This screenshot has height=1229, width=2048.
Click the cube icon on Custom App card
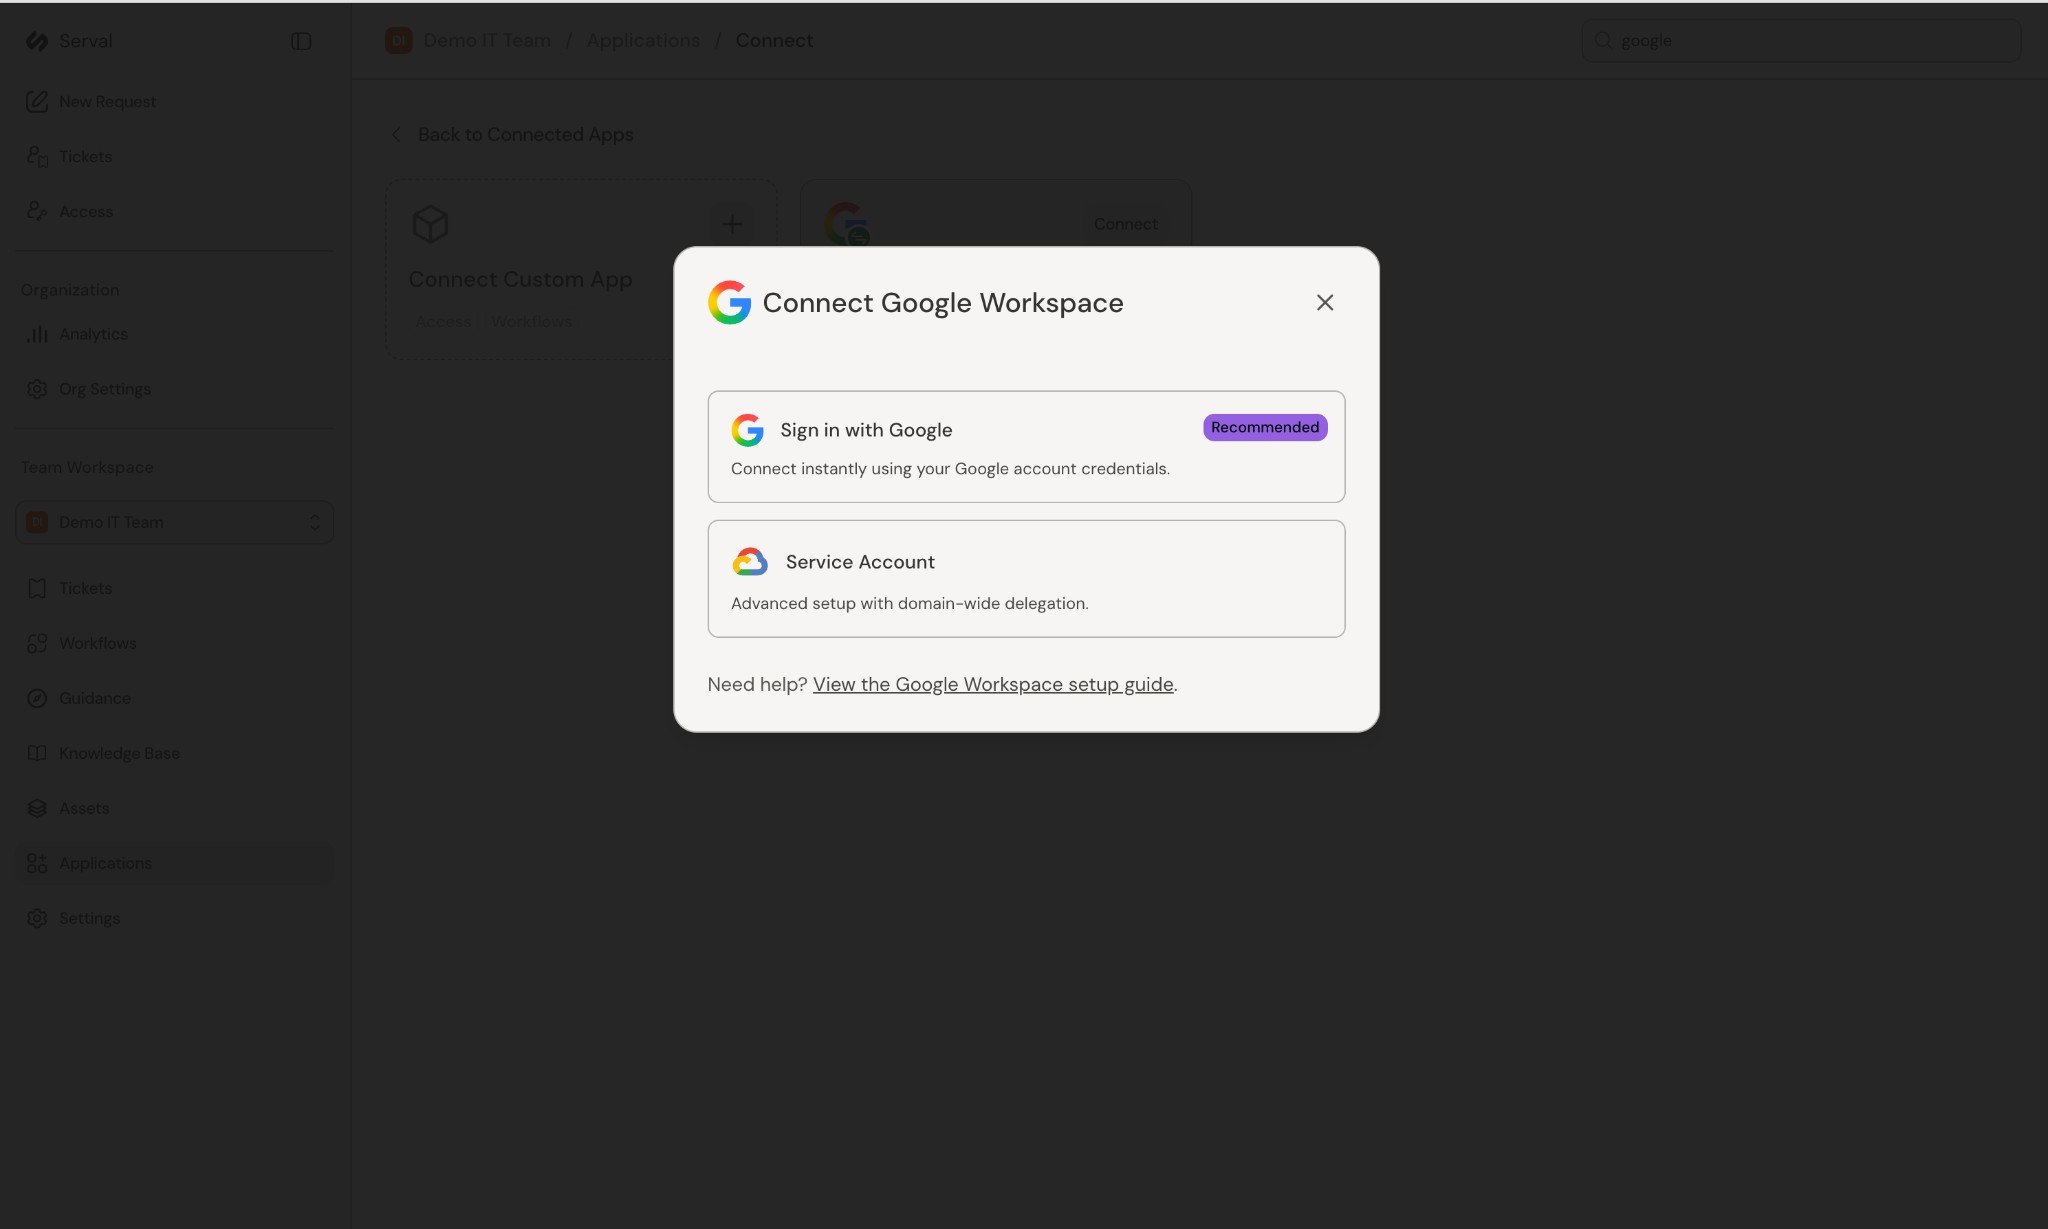click(x=430, y=224)
